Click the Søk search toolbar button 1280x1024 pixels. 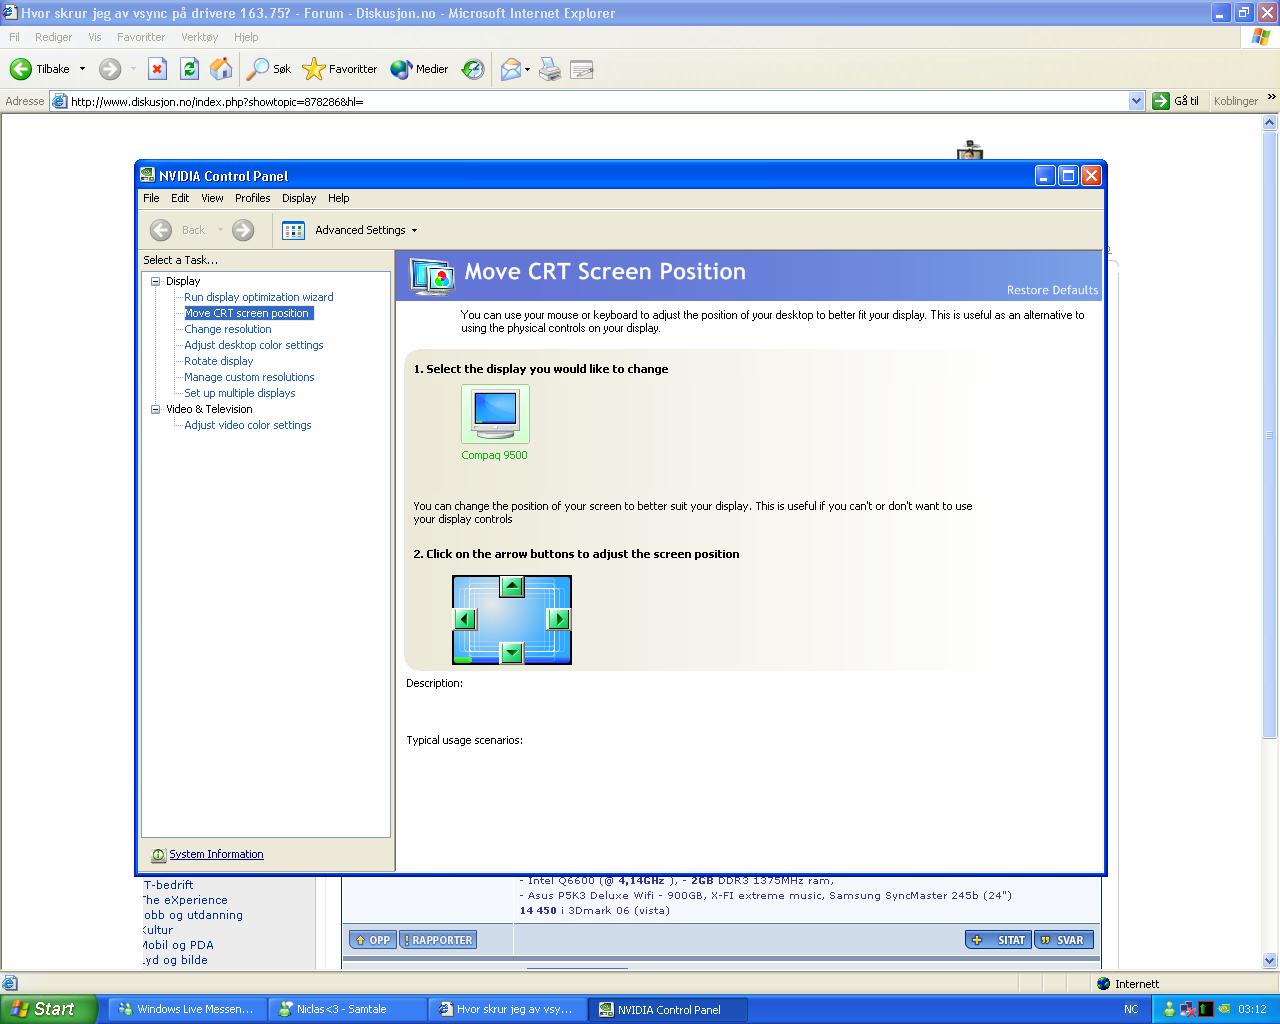pos(269,69)
